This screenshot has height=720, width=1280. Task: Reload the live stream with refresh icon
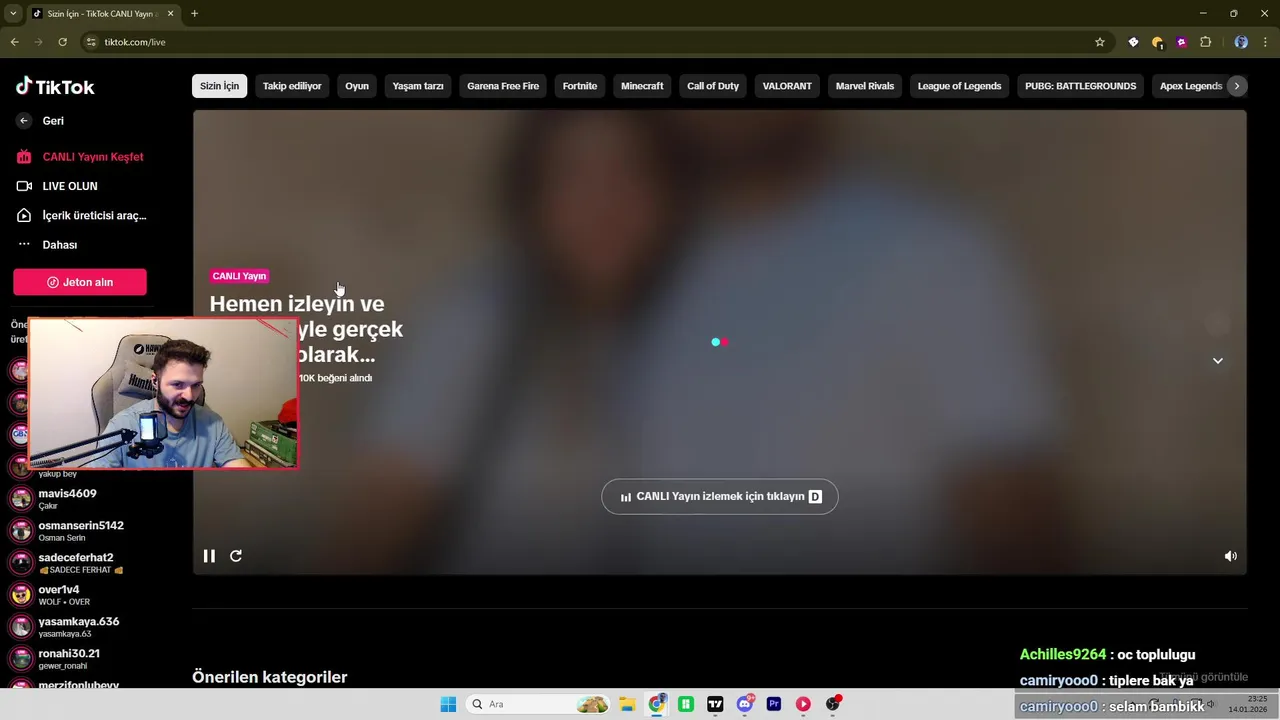click(x=236, y=556)
